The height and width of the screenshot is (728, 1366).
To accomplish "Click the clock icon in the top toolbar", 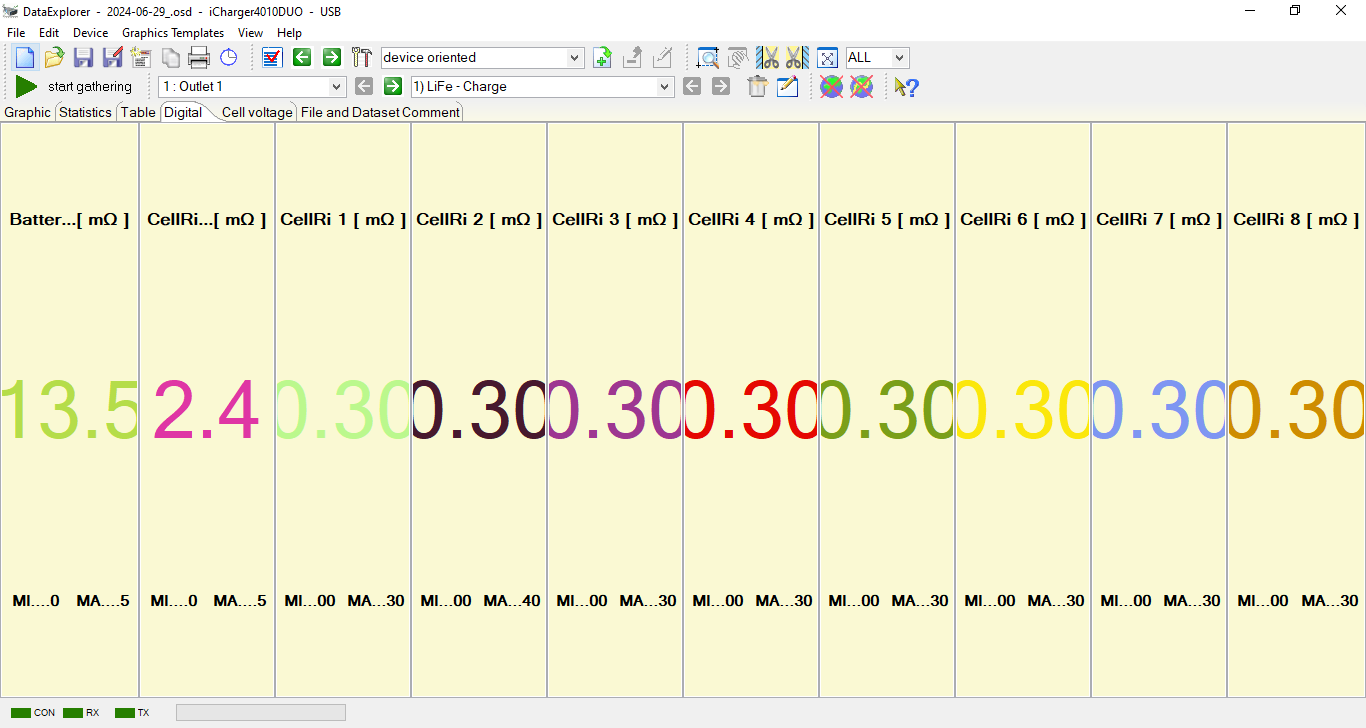I will (229, 58).
